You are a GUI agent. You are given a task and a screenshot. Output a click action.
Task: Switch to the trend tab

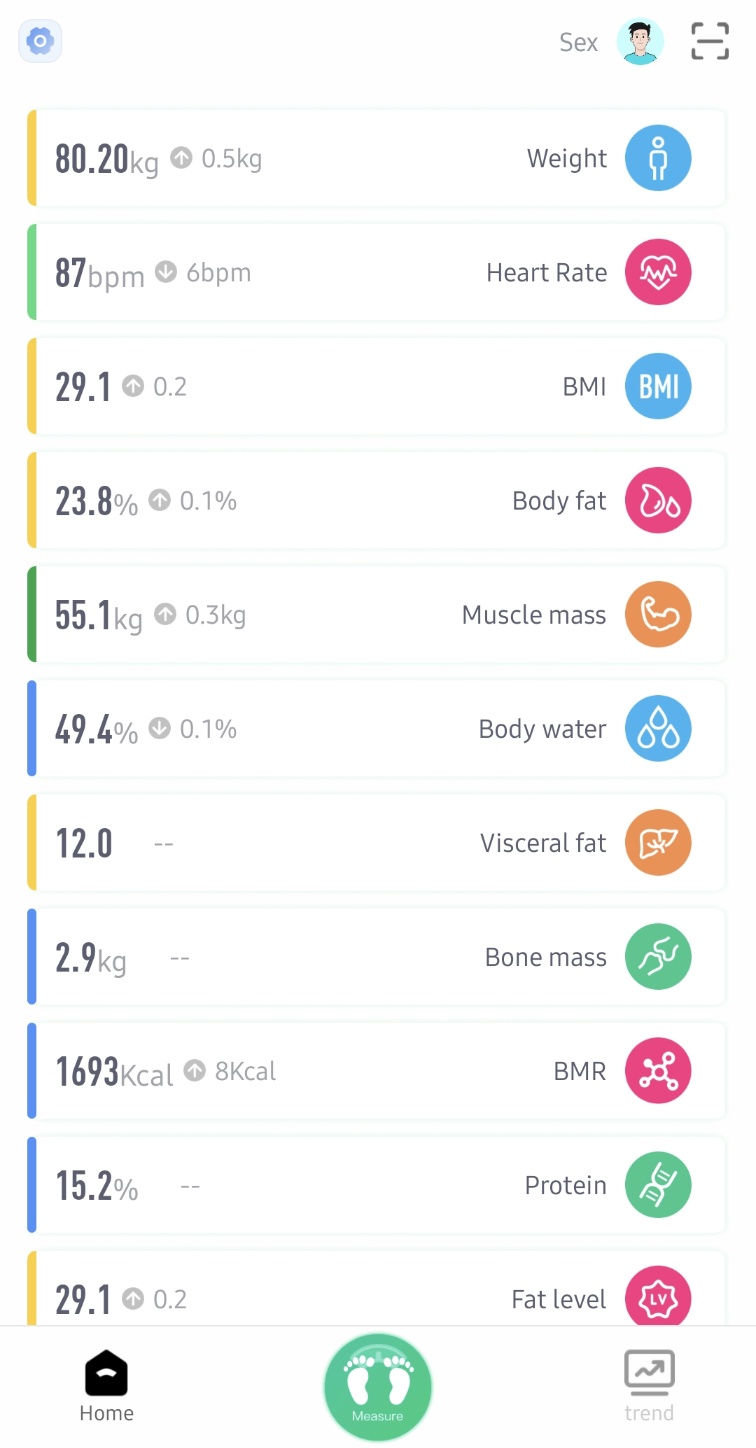649,1387
